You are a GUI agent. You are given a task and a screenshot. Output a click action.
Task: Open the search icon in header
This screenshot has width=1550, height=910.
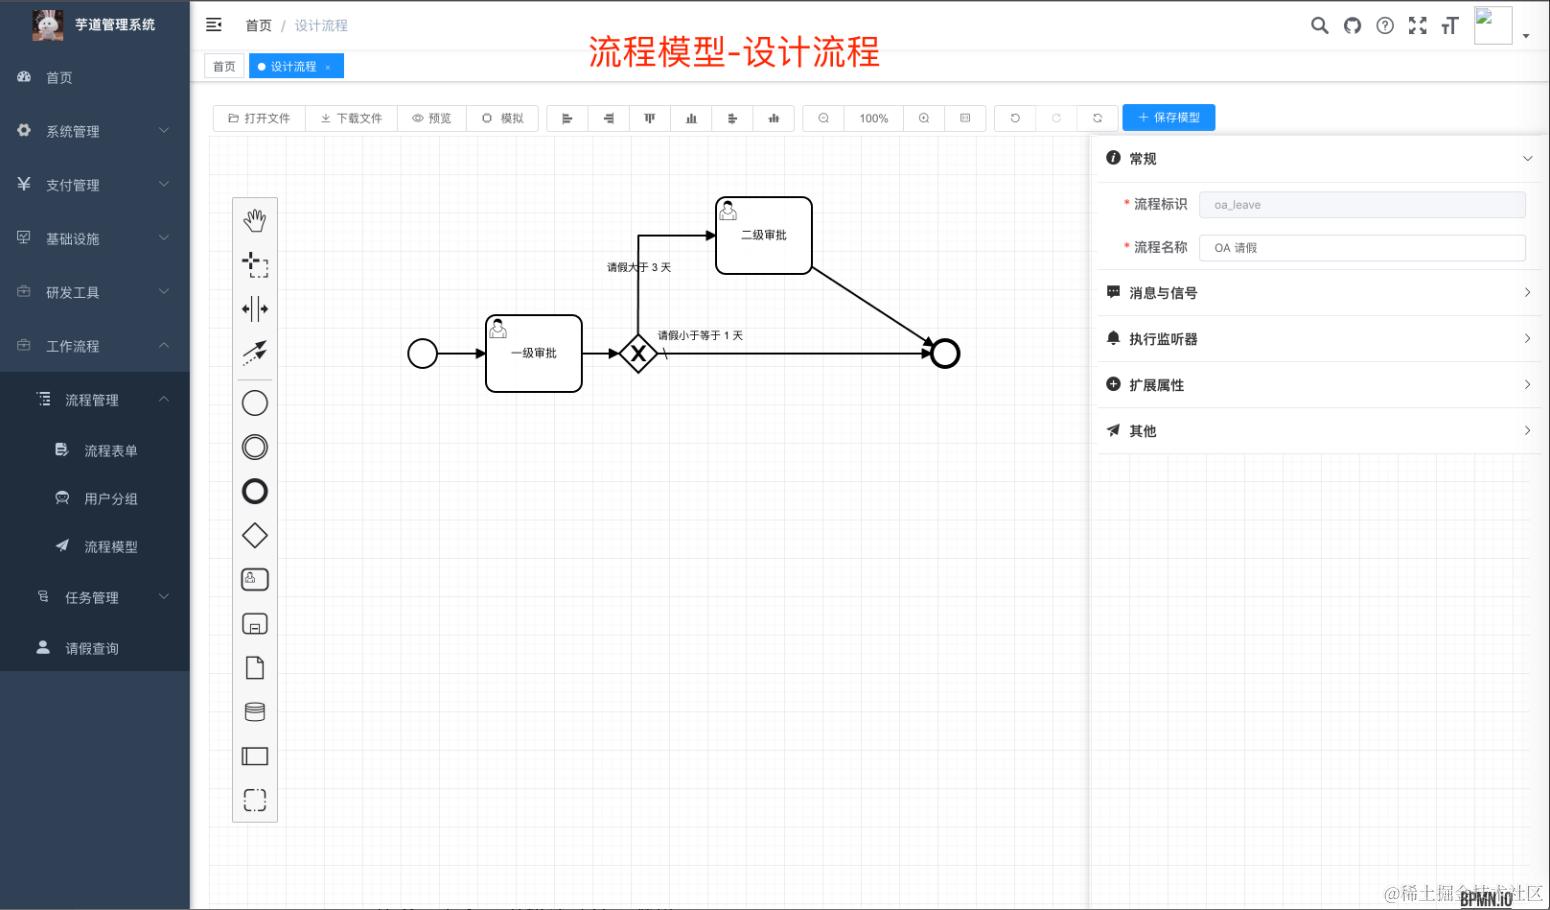click(1320, 26)
